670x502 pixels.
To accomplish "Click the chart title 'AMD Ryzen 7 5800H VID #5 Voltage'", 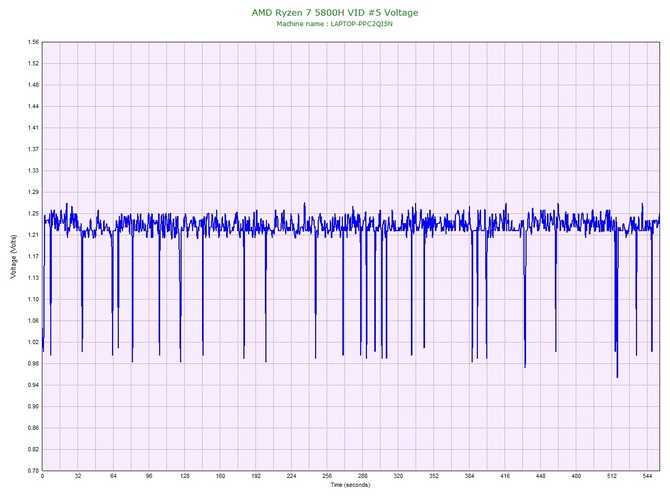I will pos(335,13).
